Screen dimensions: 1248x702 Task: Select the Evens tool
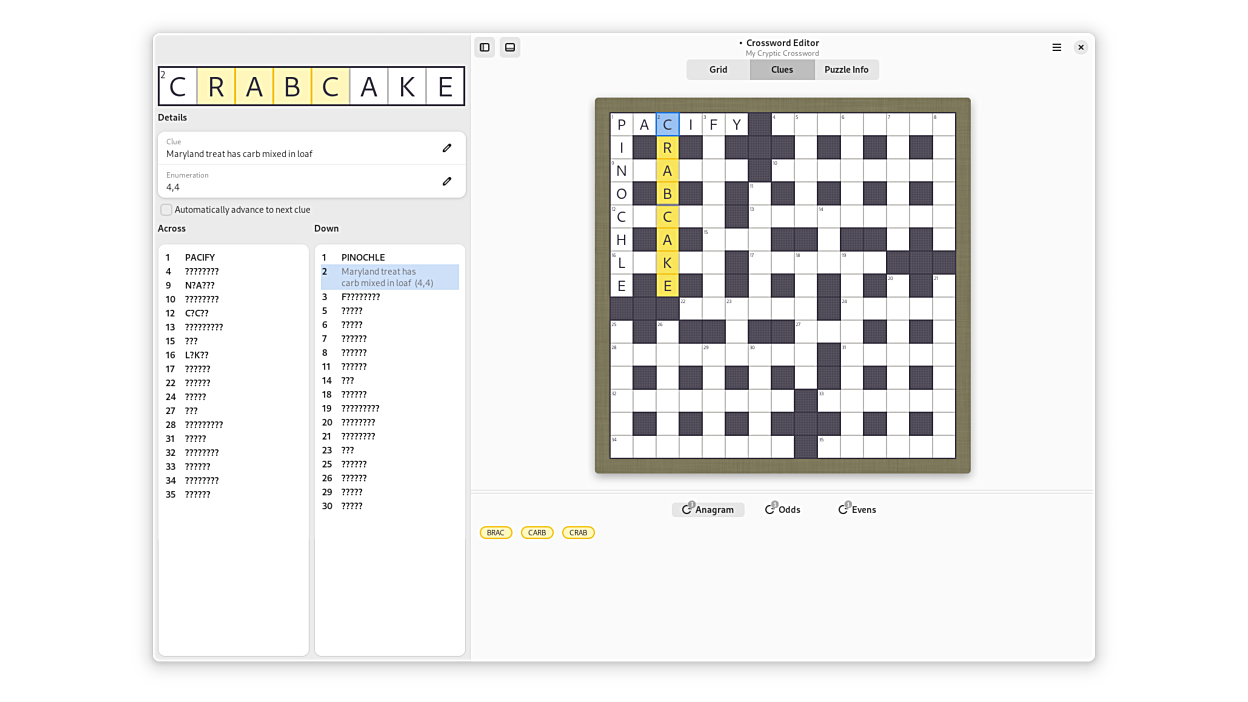point(857,510)
